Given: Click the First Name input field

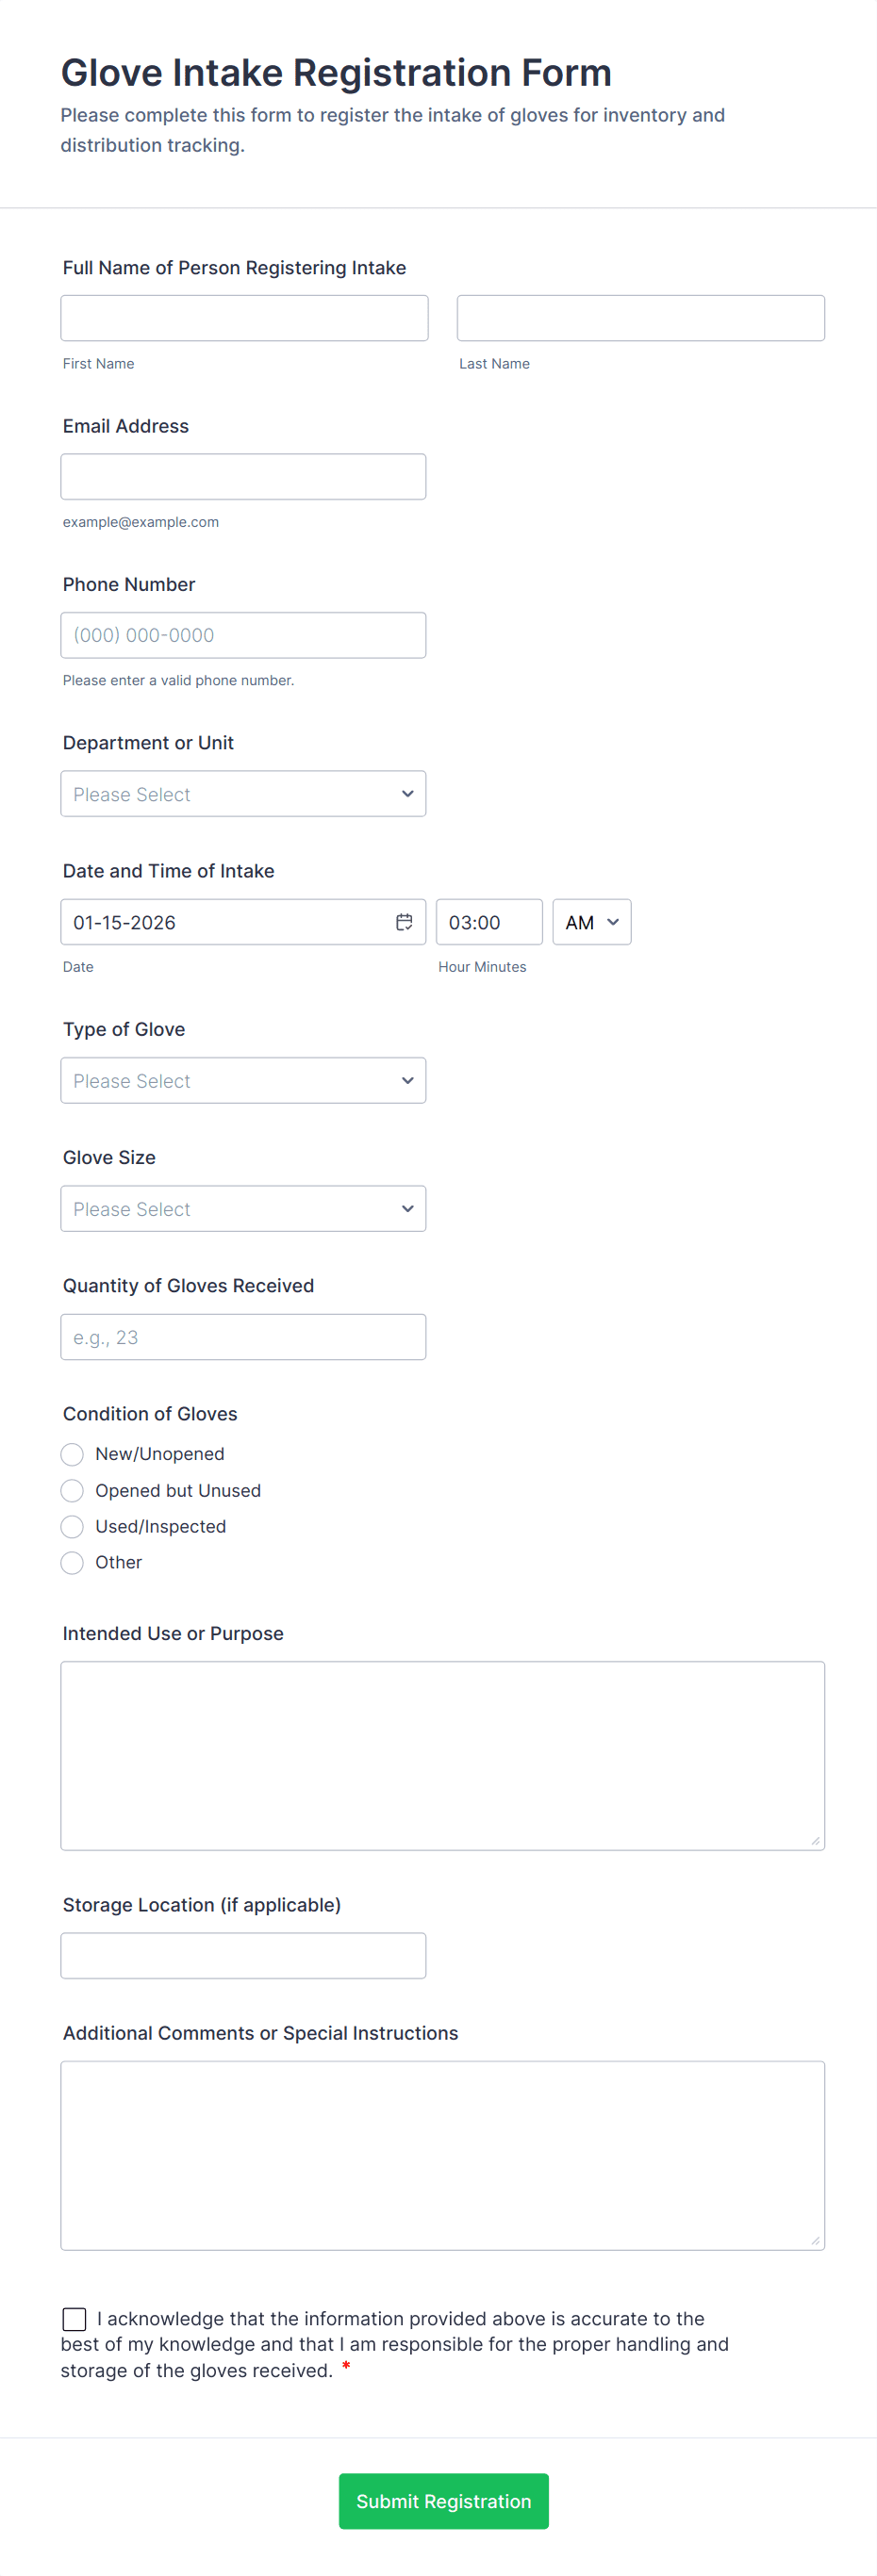Looking at the screenshot, I should pyautogui.click(x=244, y=317).
